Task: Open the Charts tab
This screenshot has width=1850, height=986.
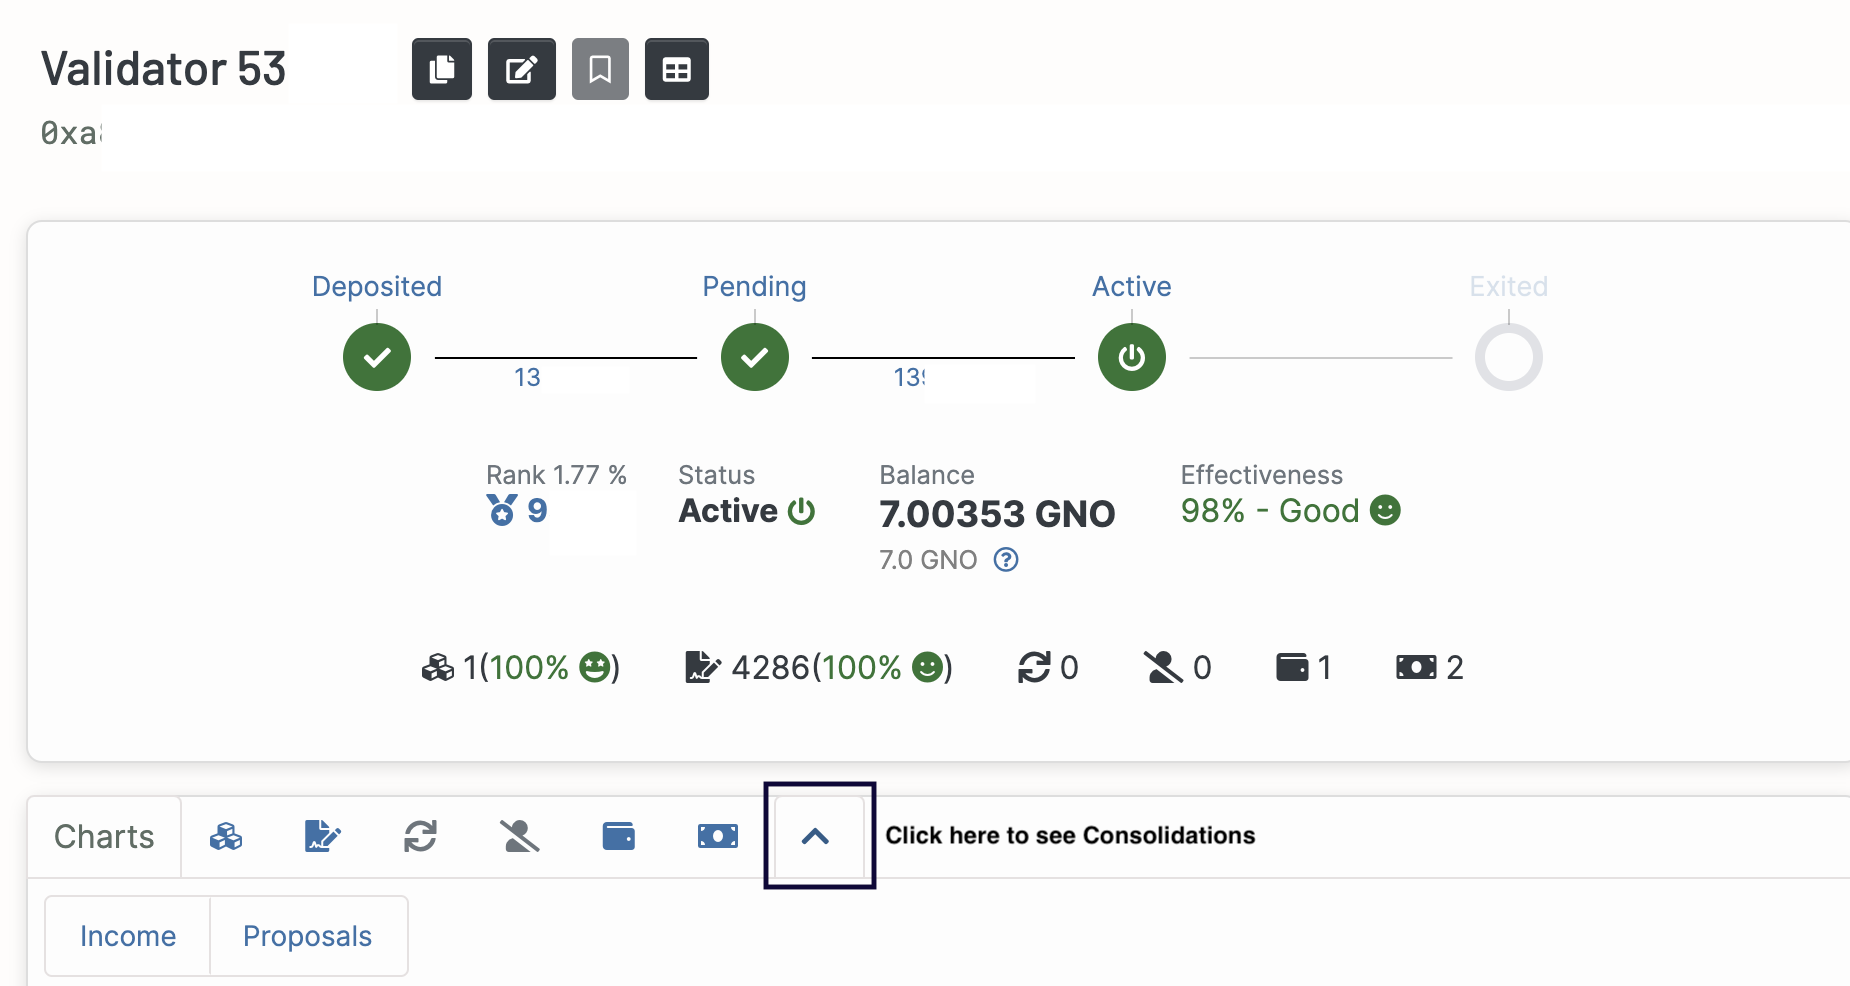Action: click(x=104, y=837)
